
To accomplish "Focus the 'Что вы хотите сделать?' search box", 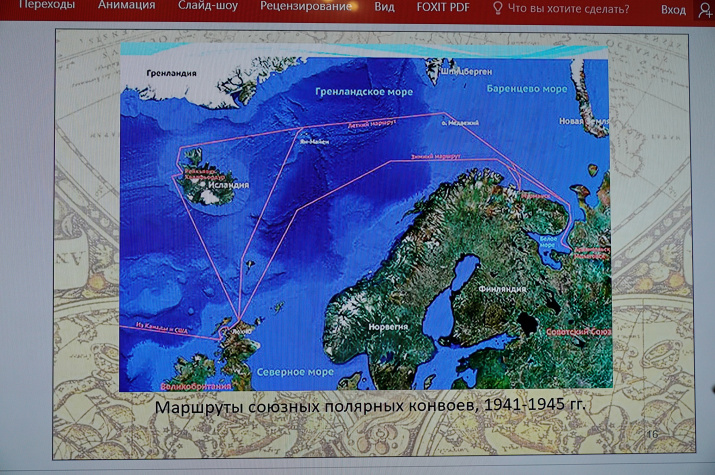I will coord(568,9).
